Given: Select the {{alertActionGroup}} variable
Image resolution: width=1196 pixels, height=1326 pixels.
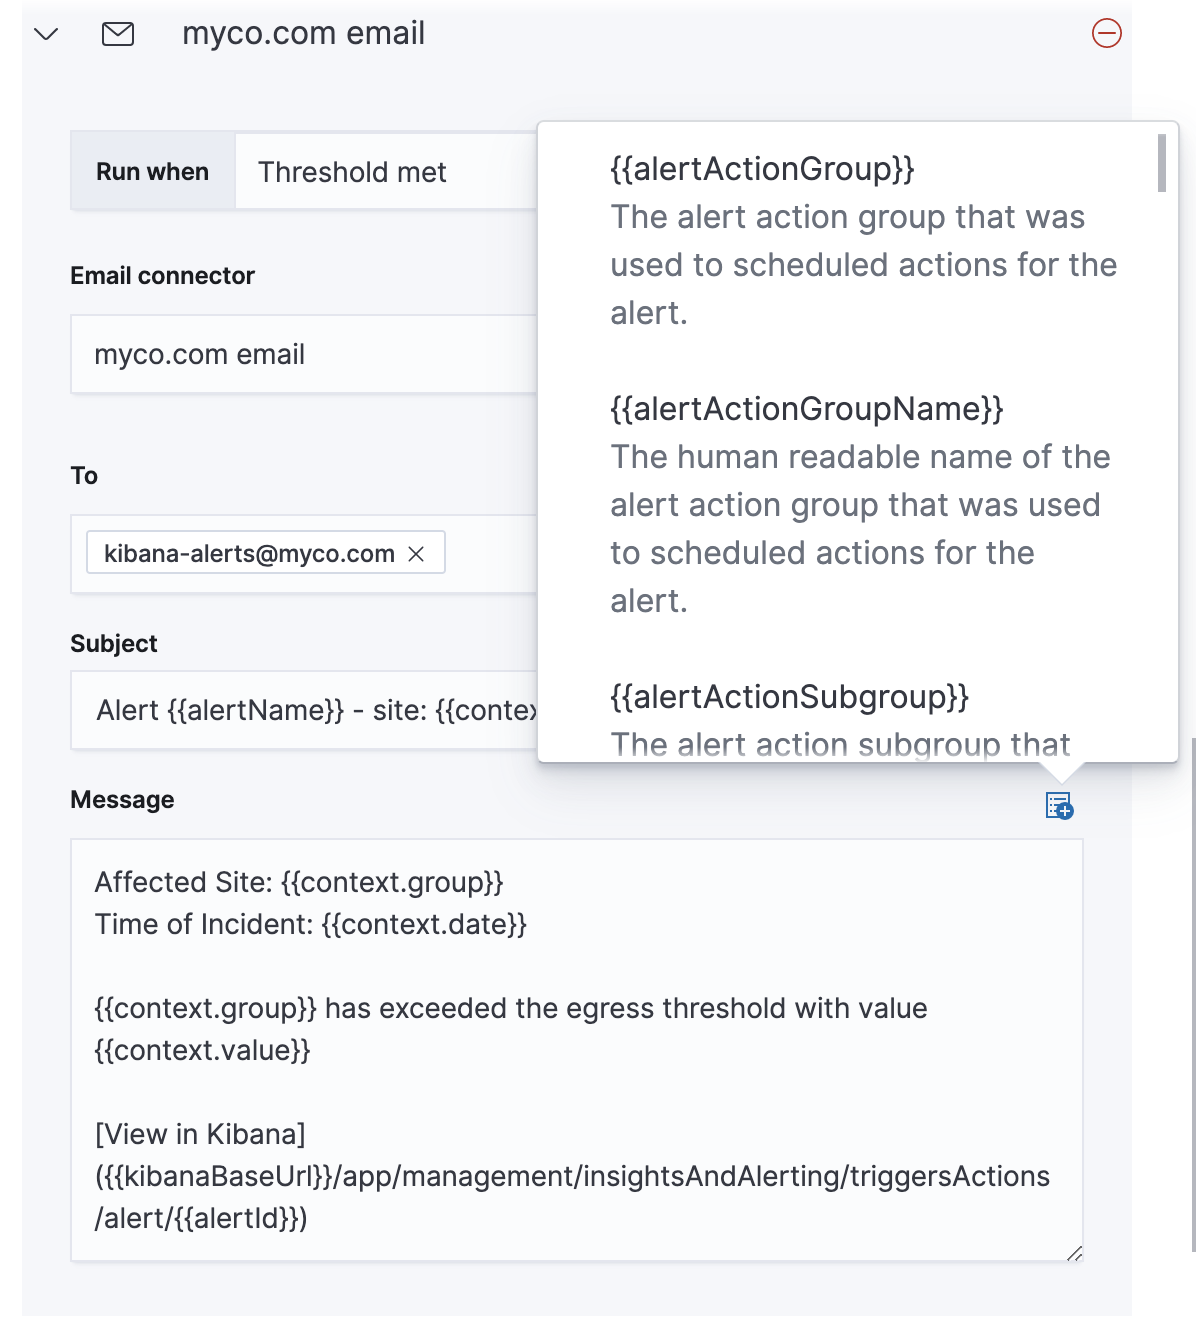Looking at the screenshot, I should click(762, 169).
